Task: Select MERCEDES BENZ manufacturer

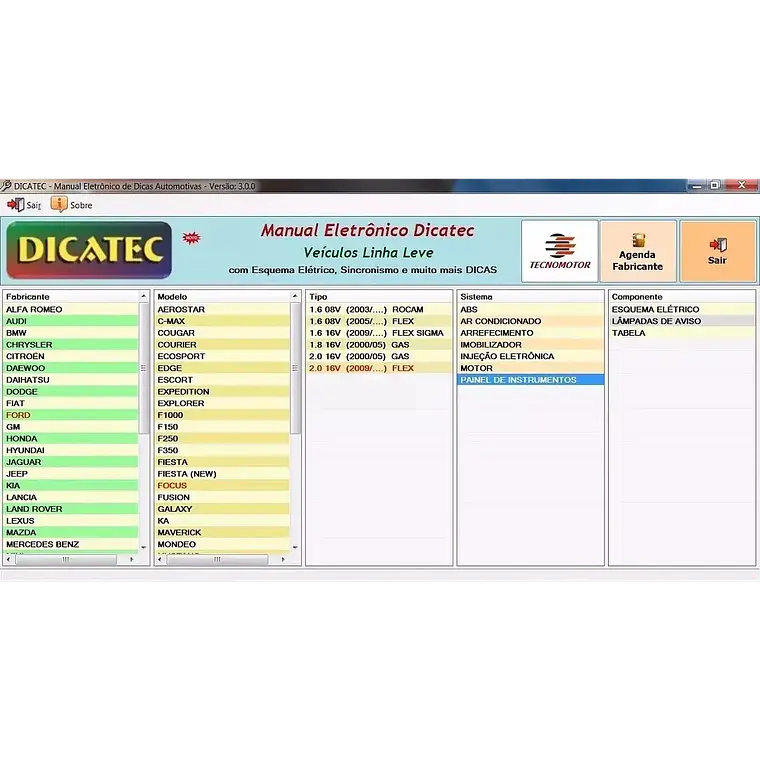Action: click(x=71, y=544)
